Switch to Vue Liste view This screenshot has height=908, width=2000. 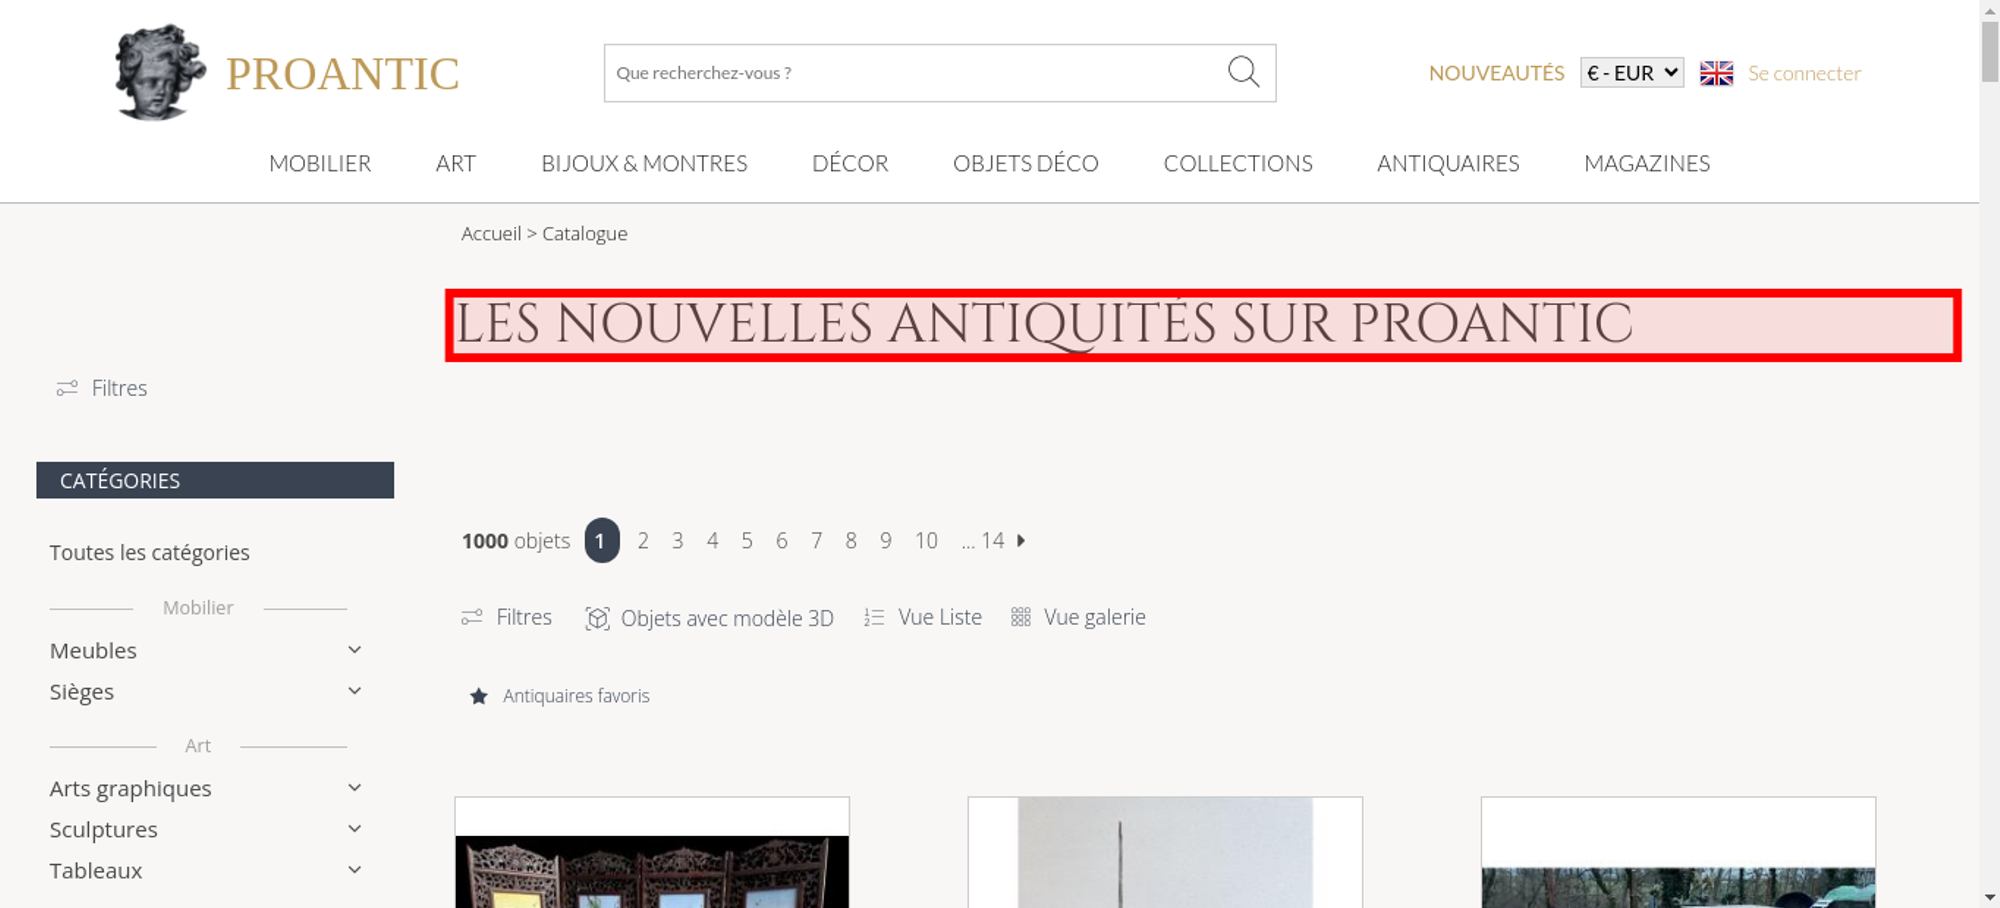923,617
